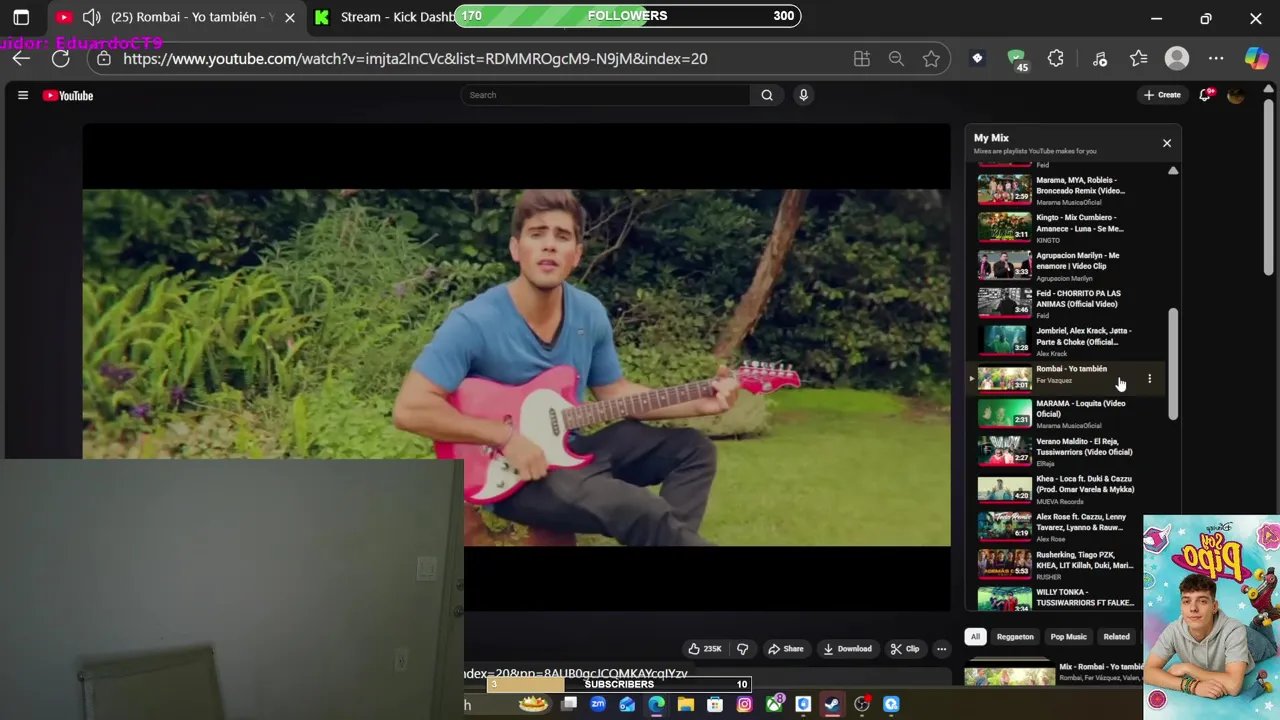Click the Download button under video
Image resolution: width=1280 pixels, height=720 pixels.
tap(847, 649)
